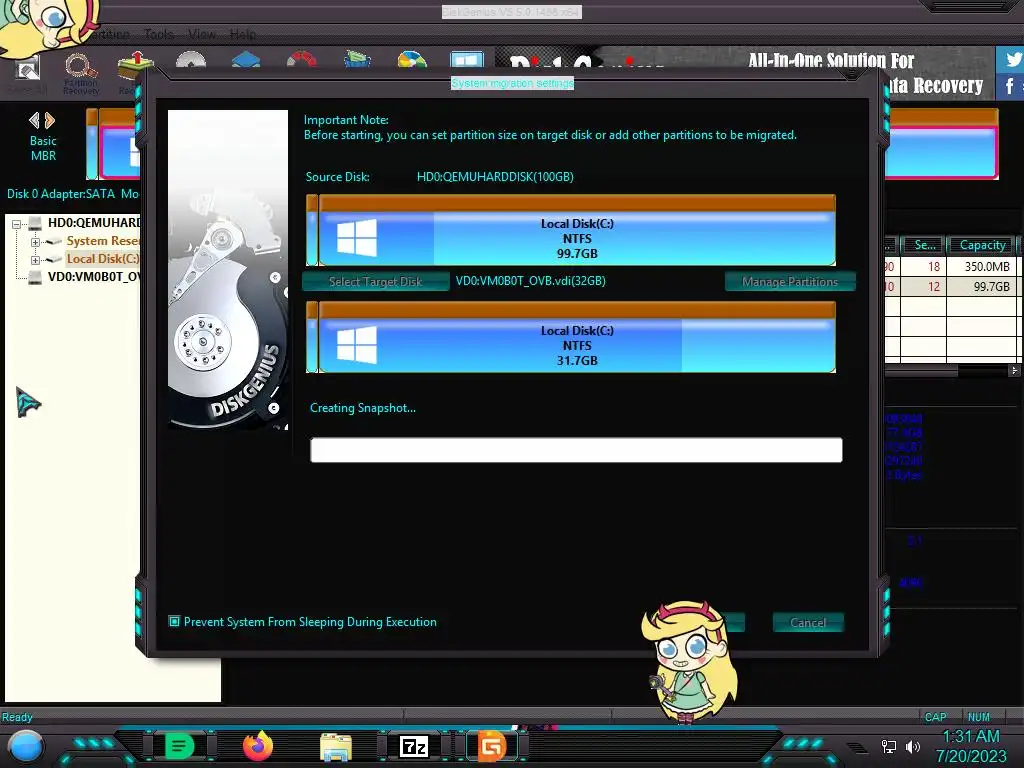Open 7-Zip from the taskbar

pyautogui.click(x=414, y=746)
